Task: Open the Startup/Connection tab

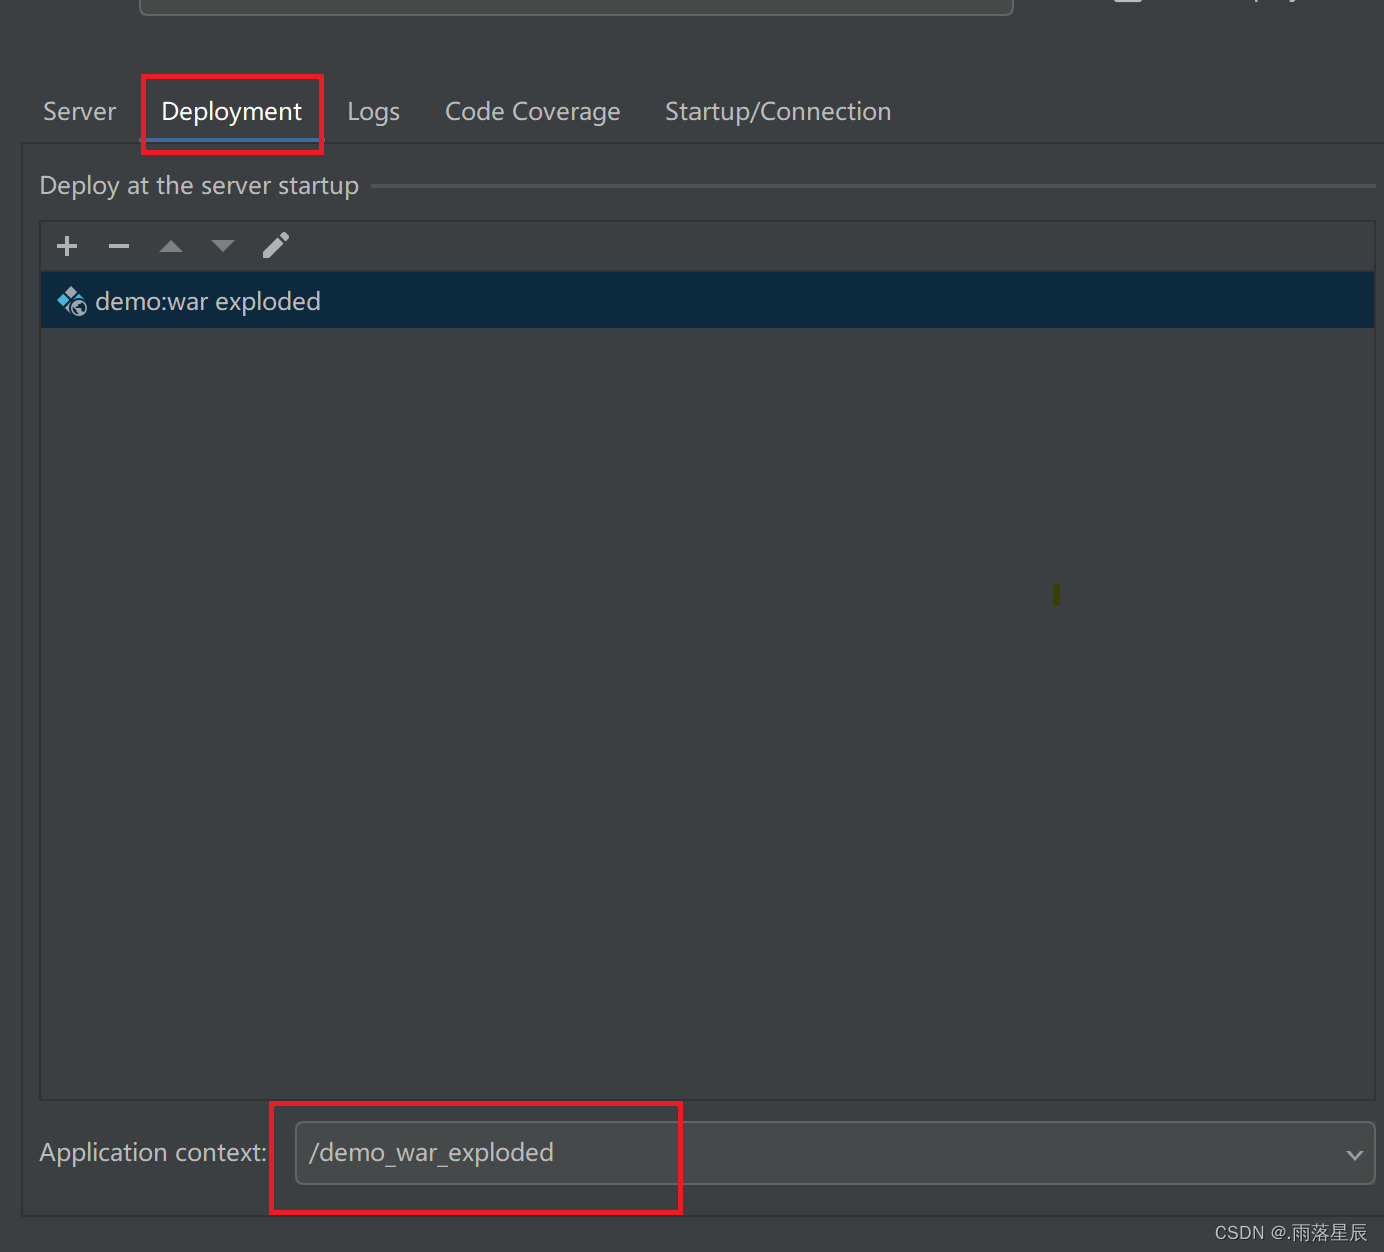Action: tap(778, 112)
